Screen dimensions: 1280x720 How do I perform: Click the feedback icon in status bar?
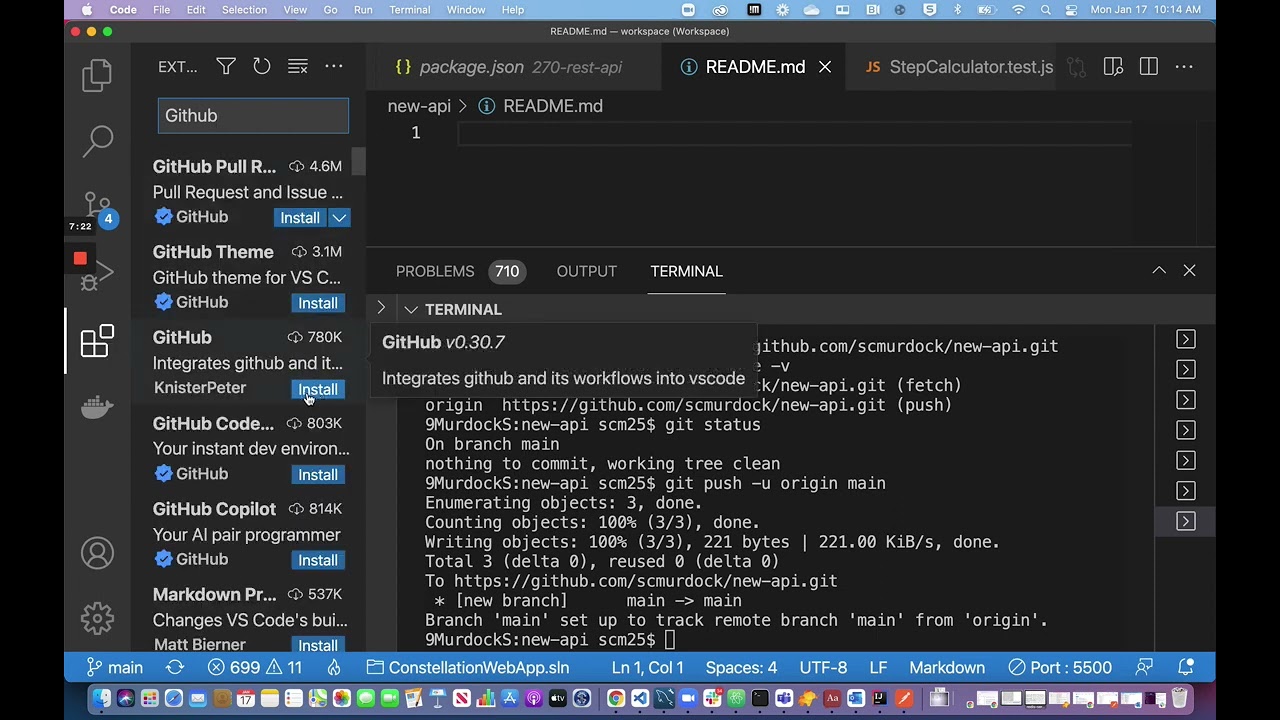[1145, 667]
